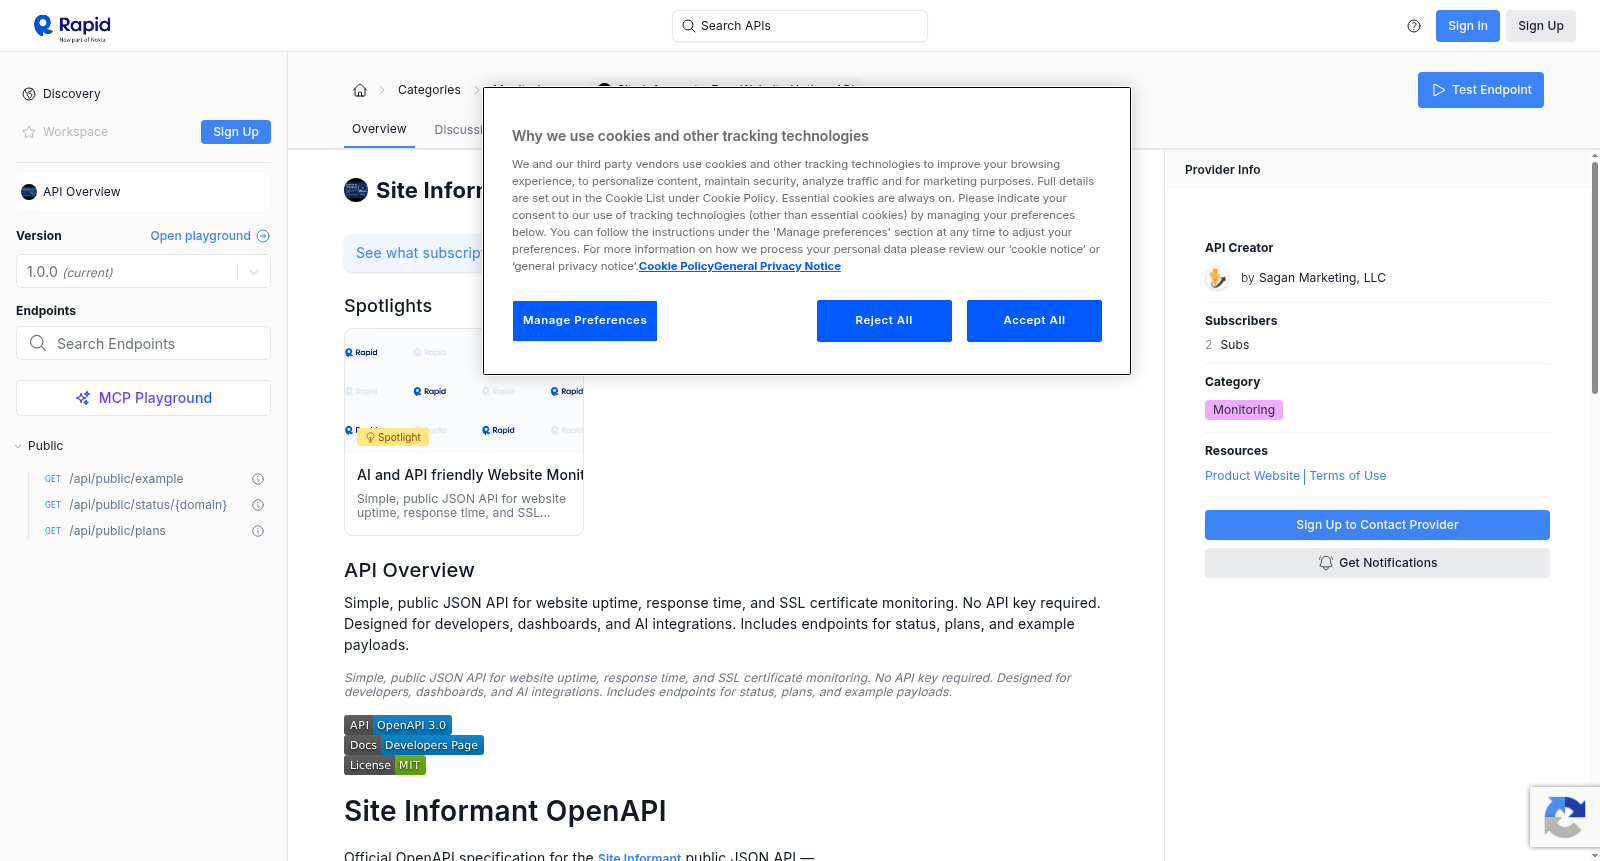Image resolution: width=1600 pixels, height=861 pixels.
Task: Open Categories breadcrumb
Action: 429,90
